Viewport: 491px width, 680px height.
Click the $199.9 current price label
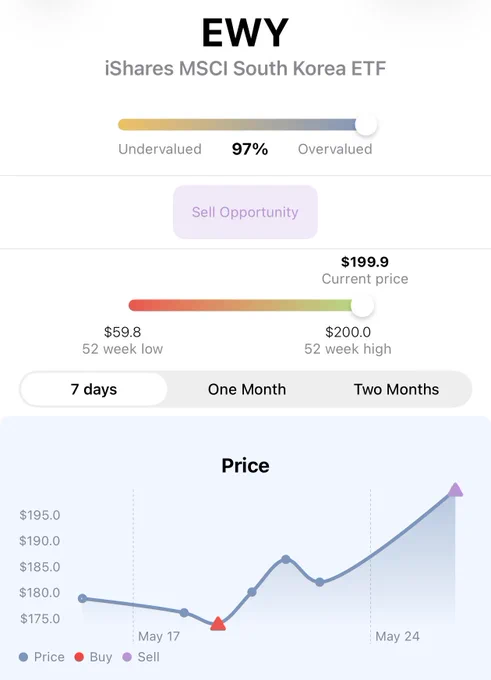coord(365,262)
